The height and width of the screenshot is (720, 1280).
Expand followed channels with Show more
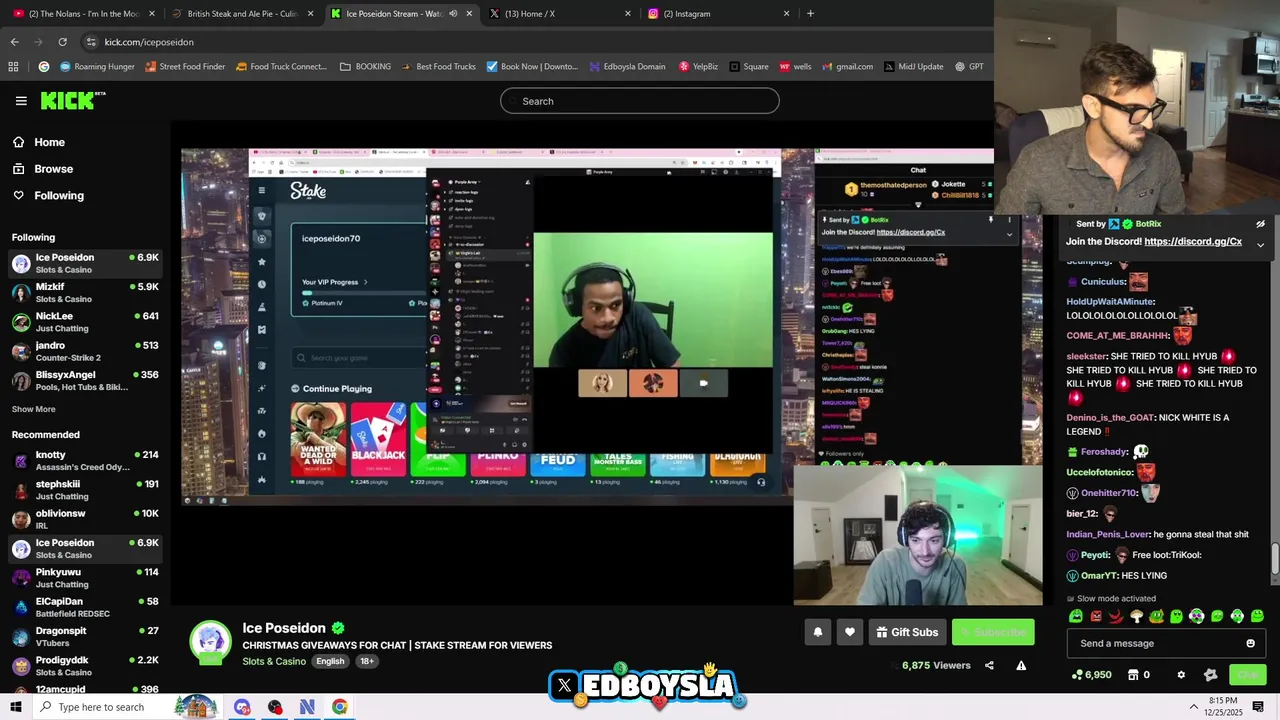point(33,409)
